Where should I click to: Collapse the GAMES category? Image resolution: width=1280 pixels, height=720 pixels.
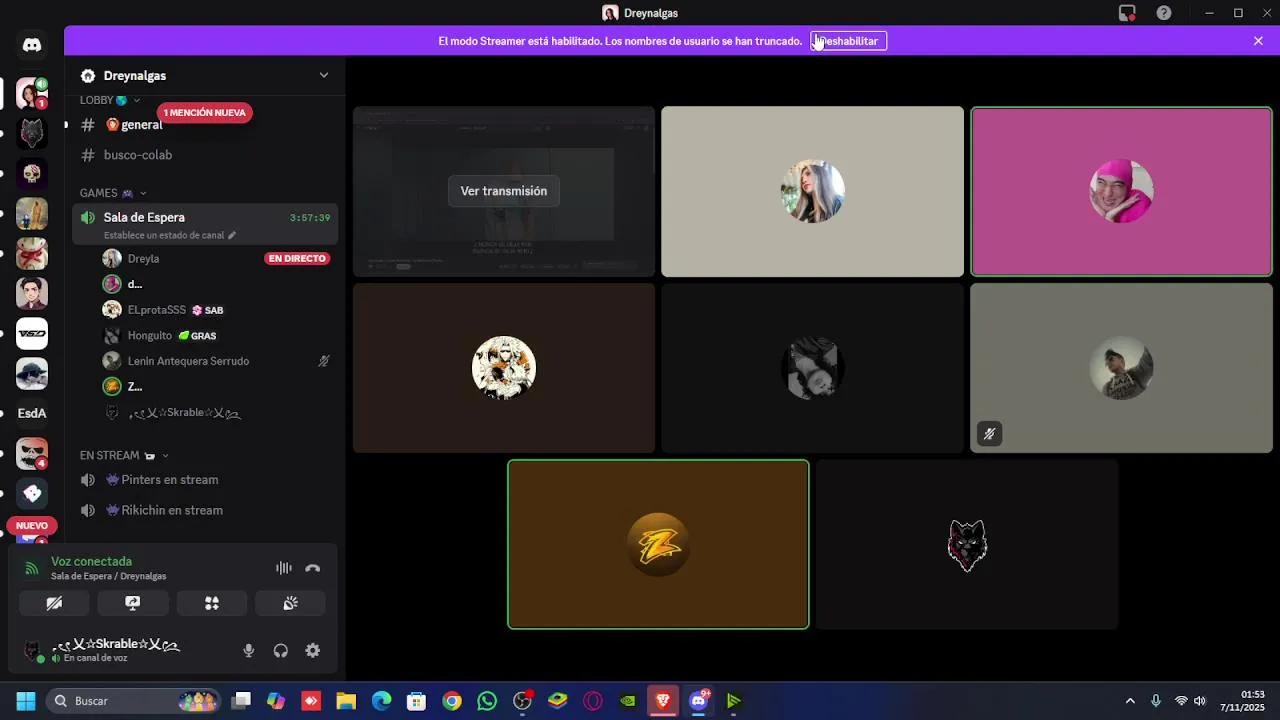pos(113,193)
